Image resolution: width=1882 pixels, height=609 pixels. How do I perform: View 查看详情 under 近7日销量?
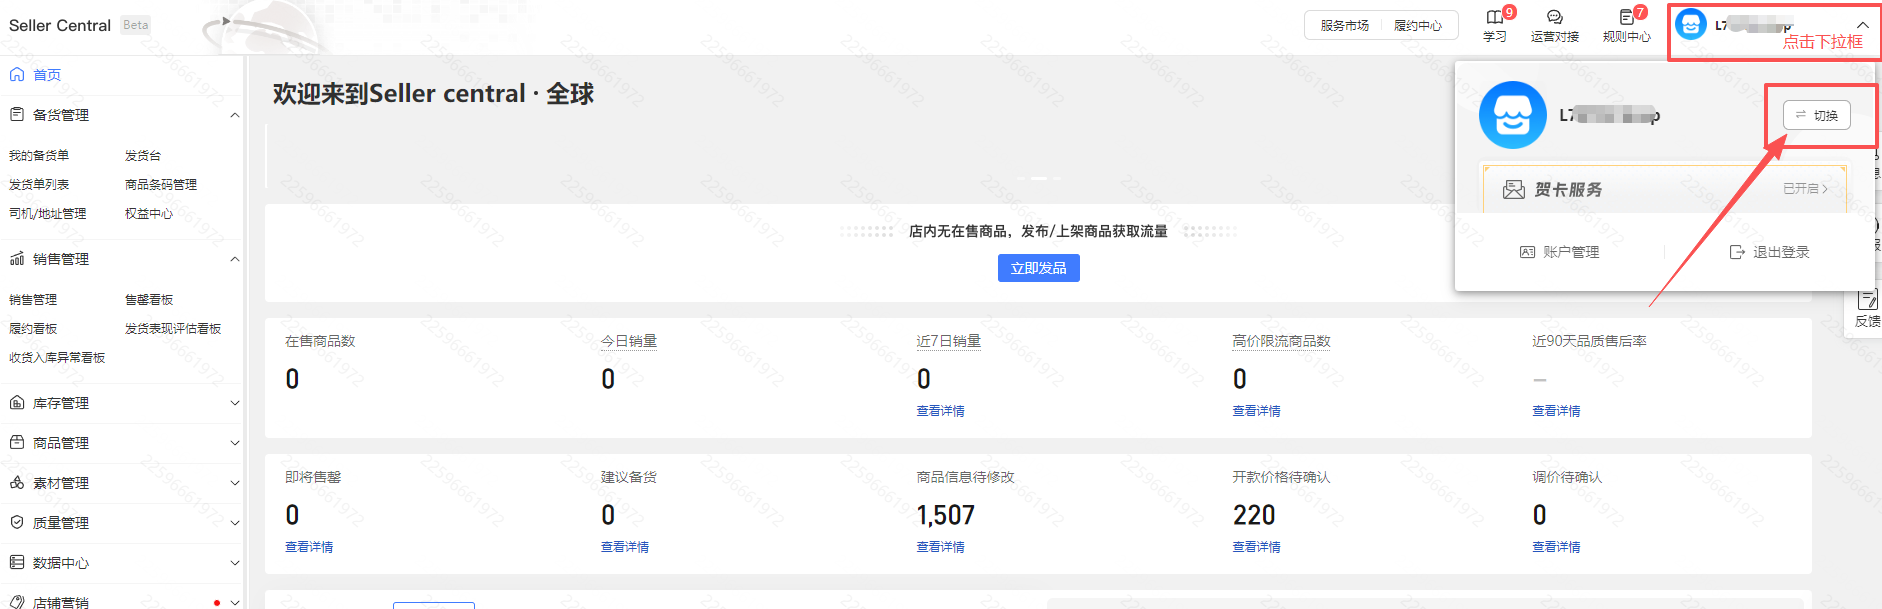point(940,411)
